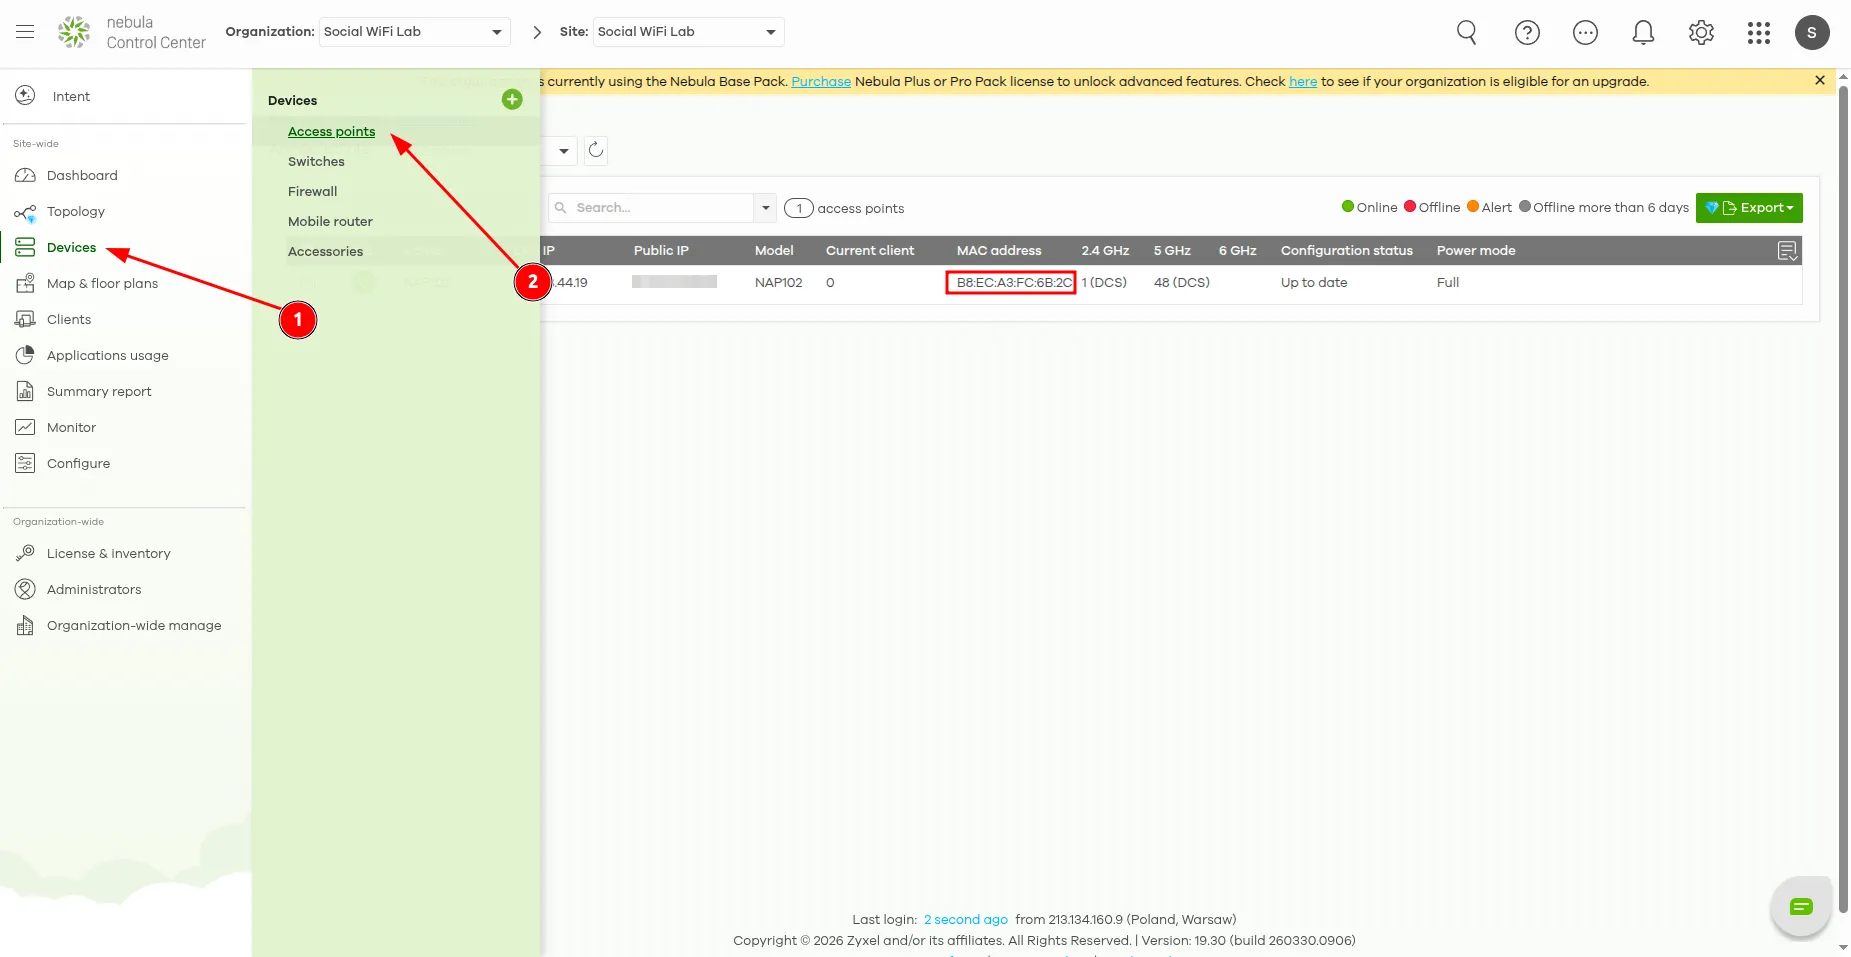Open the search magnifier in the header
This screenshot has height=957, width=1851.
[x=1467, y=32]
